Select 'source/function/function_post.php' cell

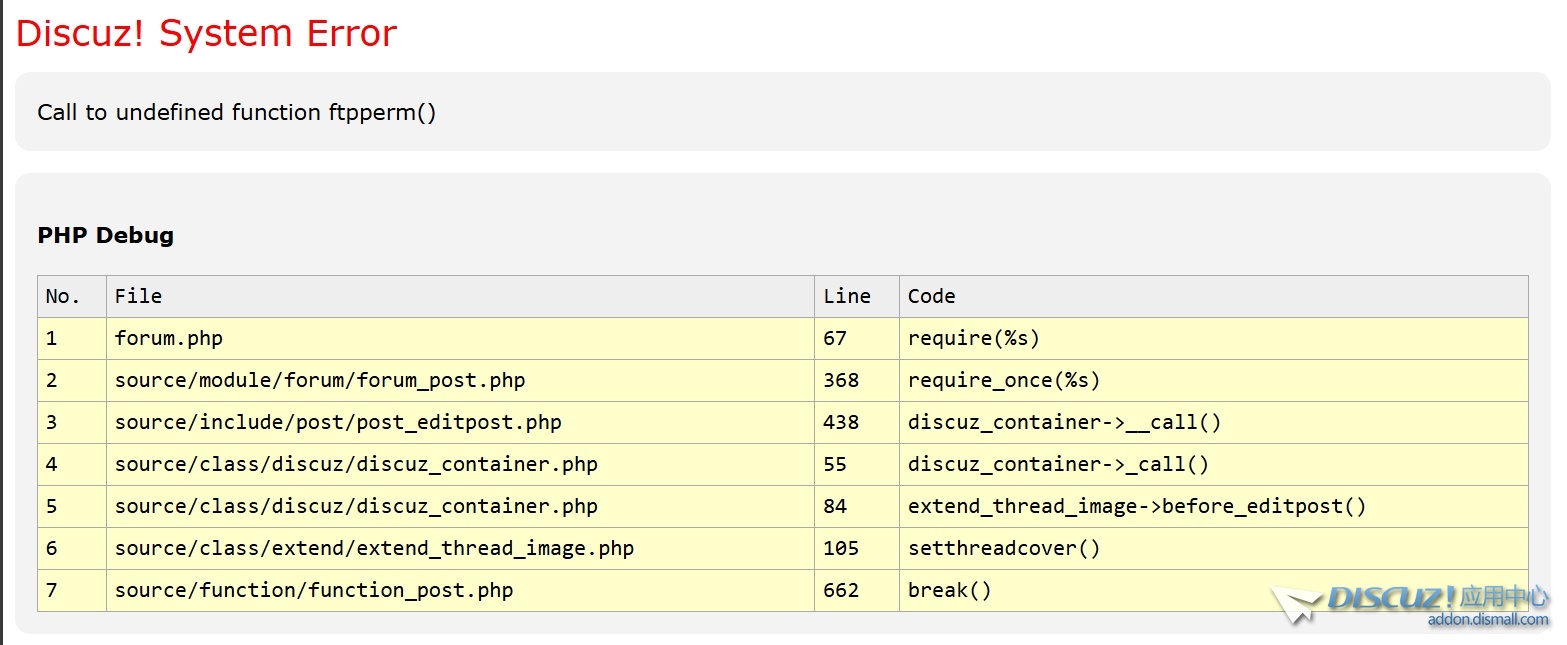coord(461,591)
